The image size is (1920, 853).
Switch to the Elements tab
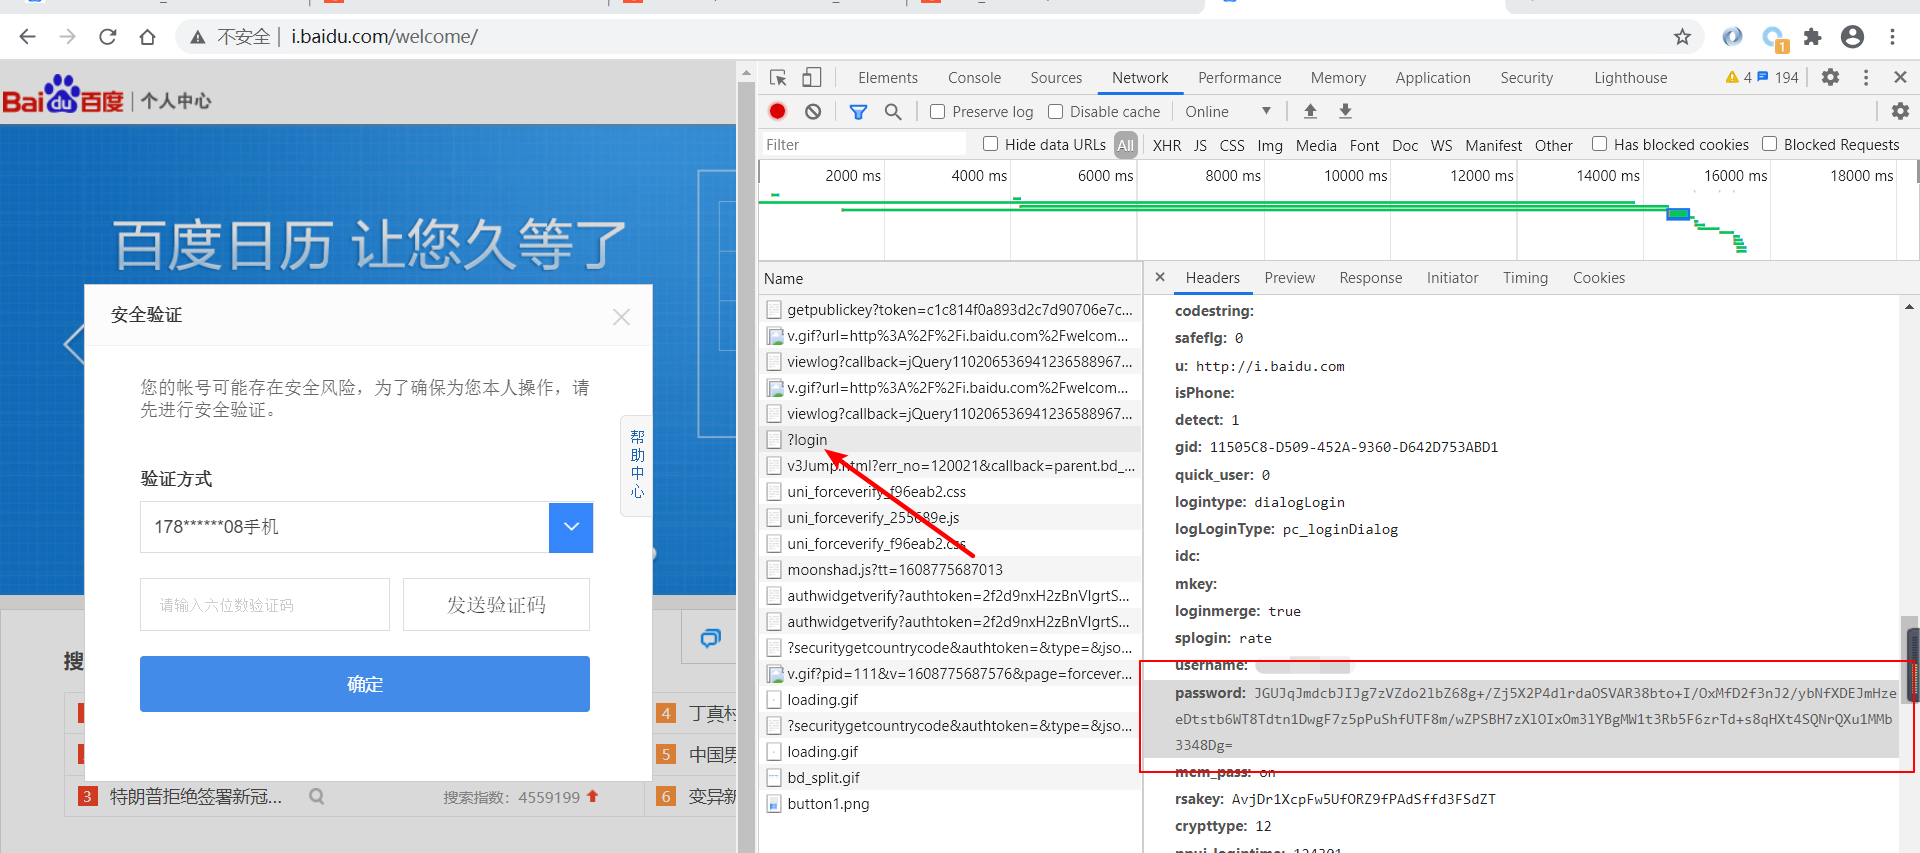tap(887, 78)
